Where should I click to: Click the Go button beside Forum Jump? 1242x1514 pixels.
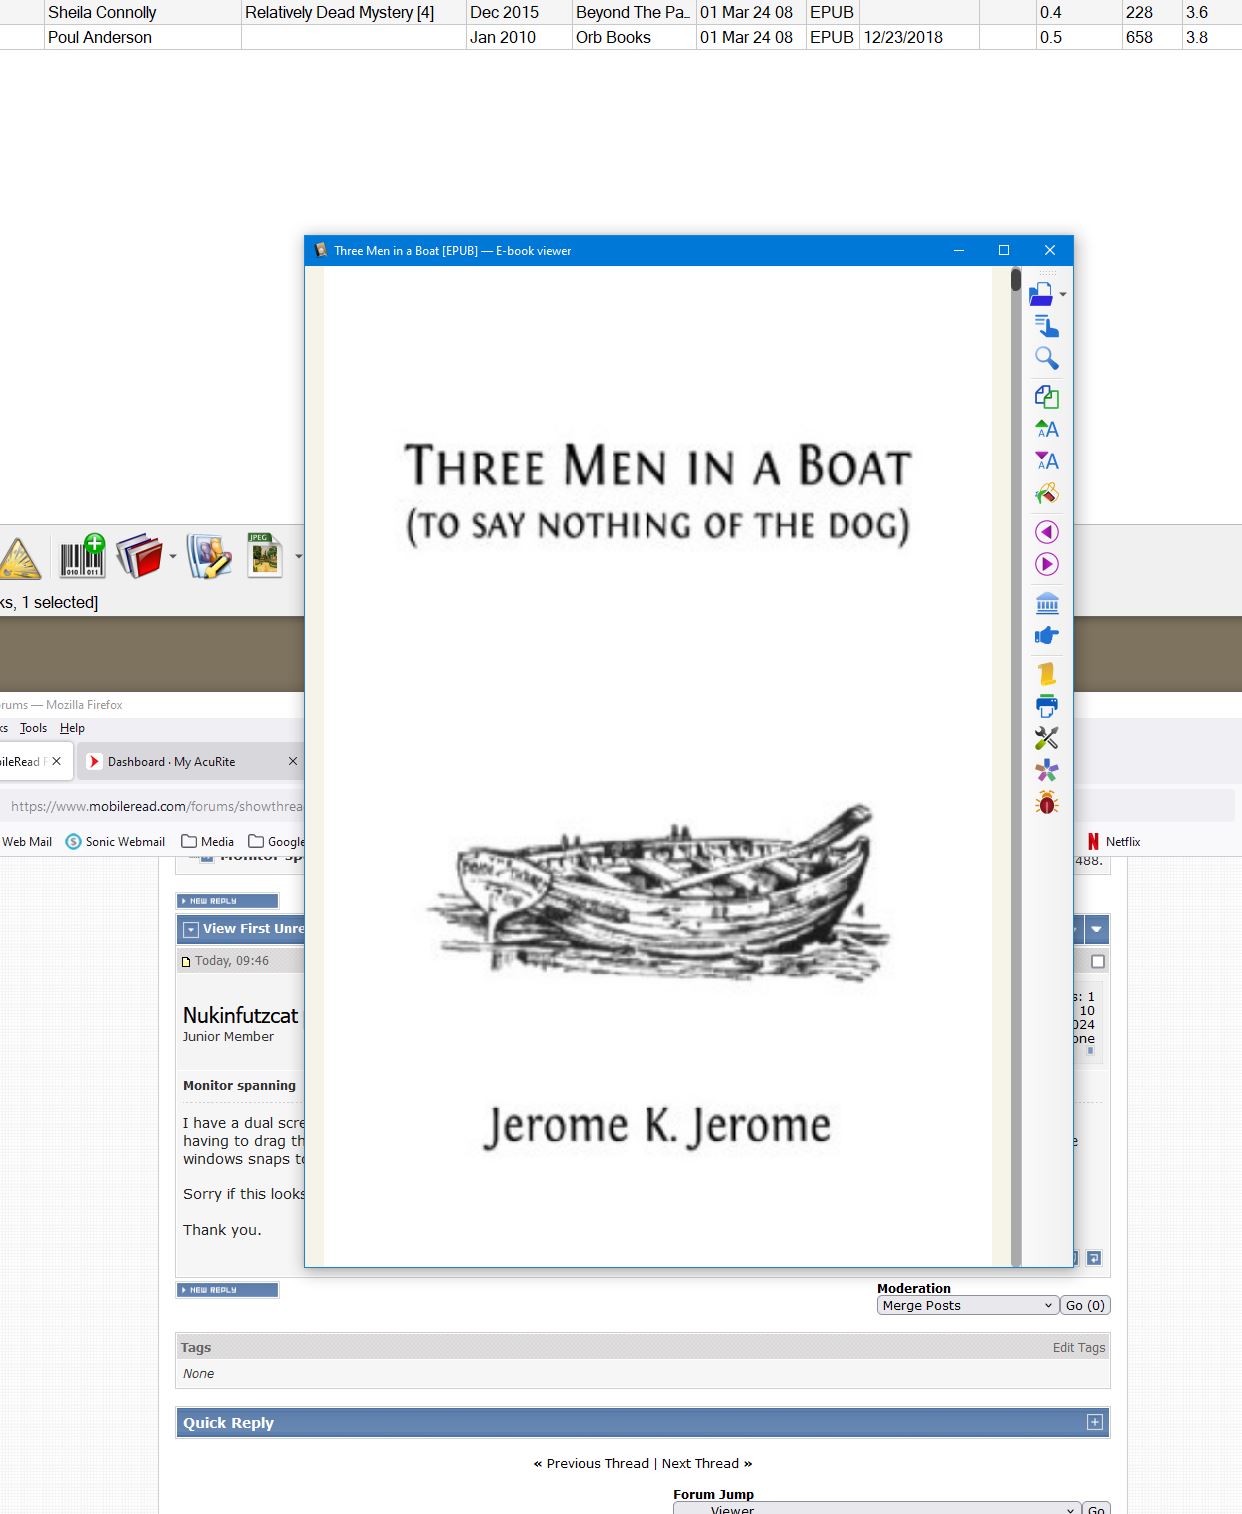(x=1096, y=1509)
